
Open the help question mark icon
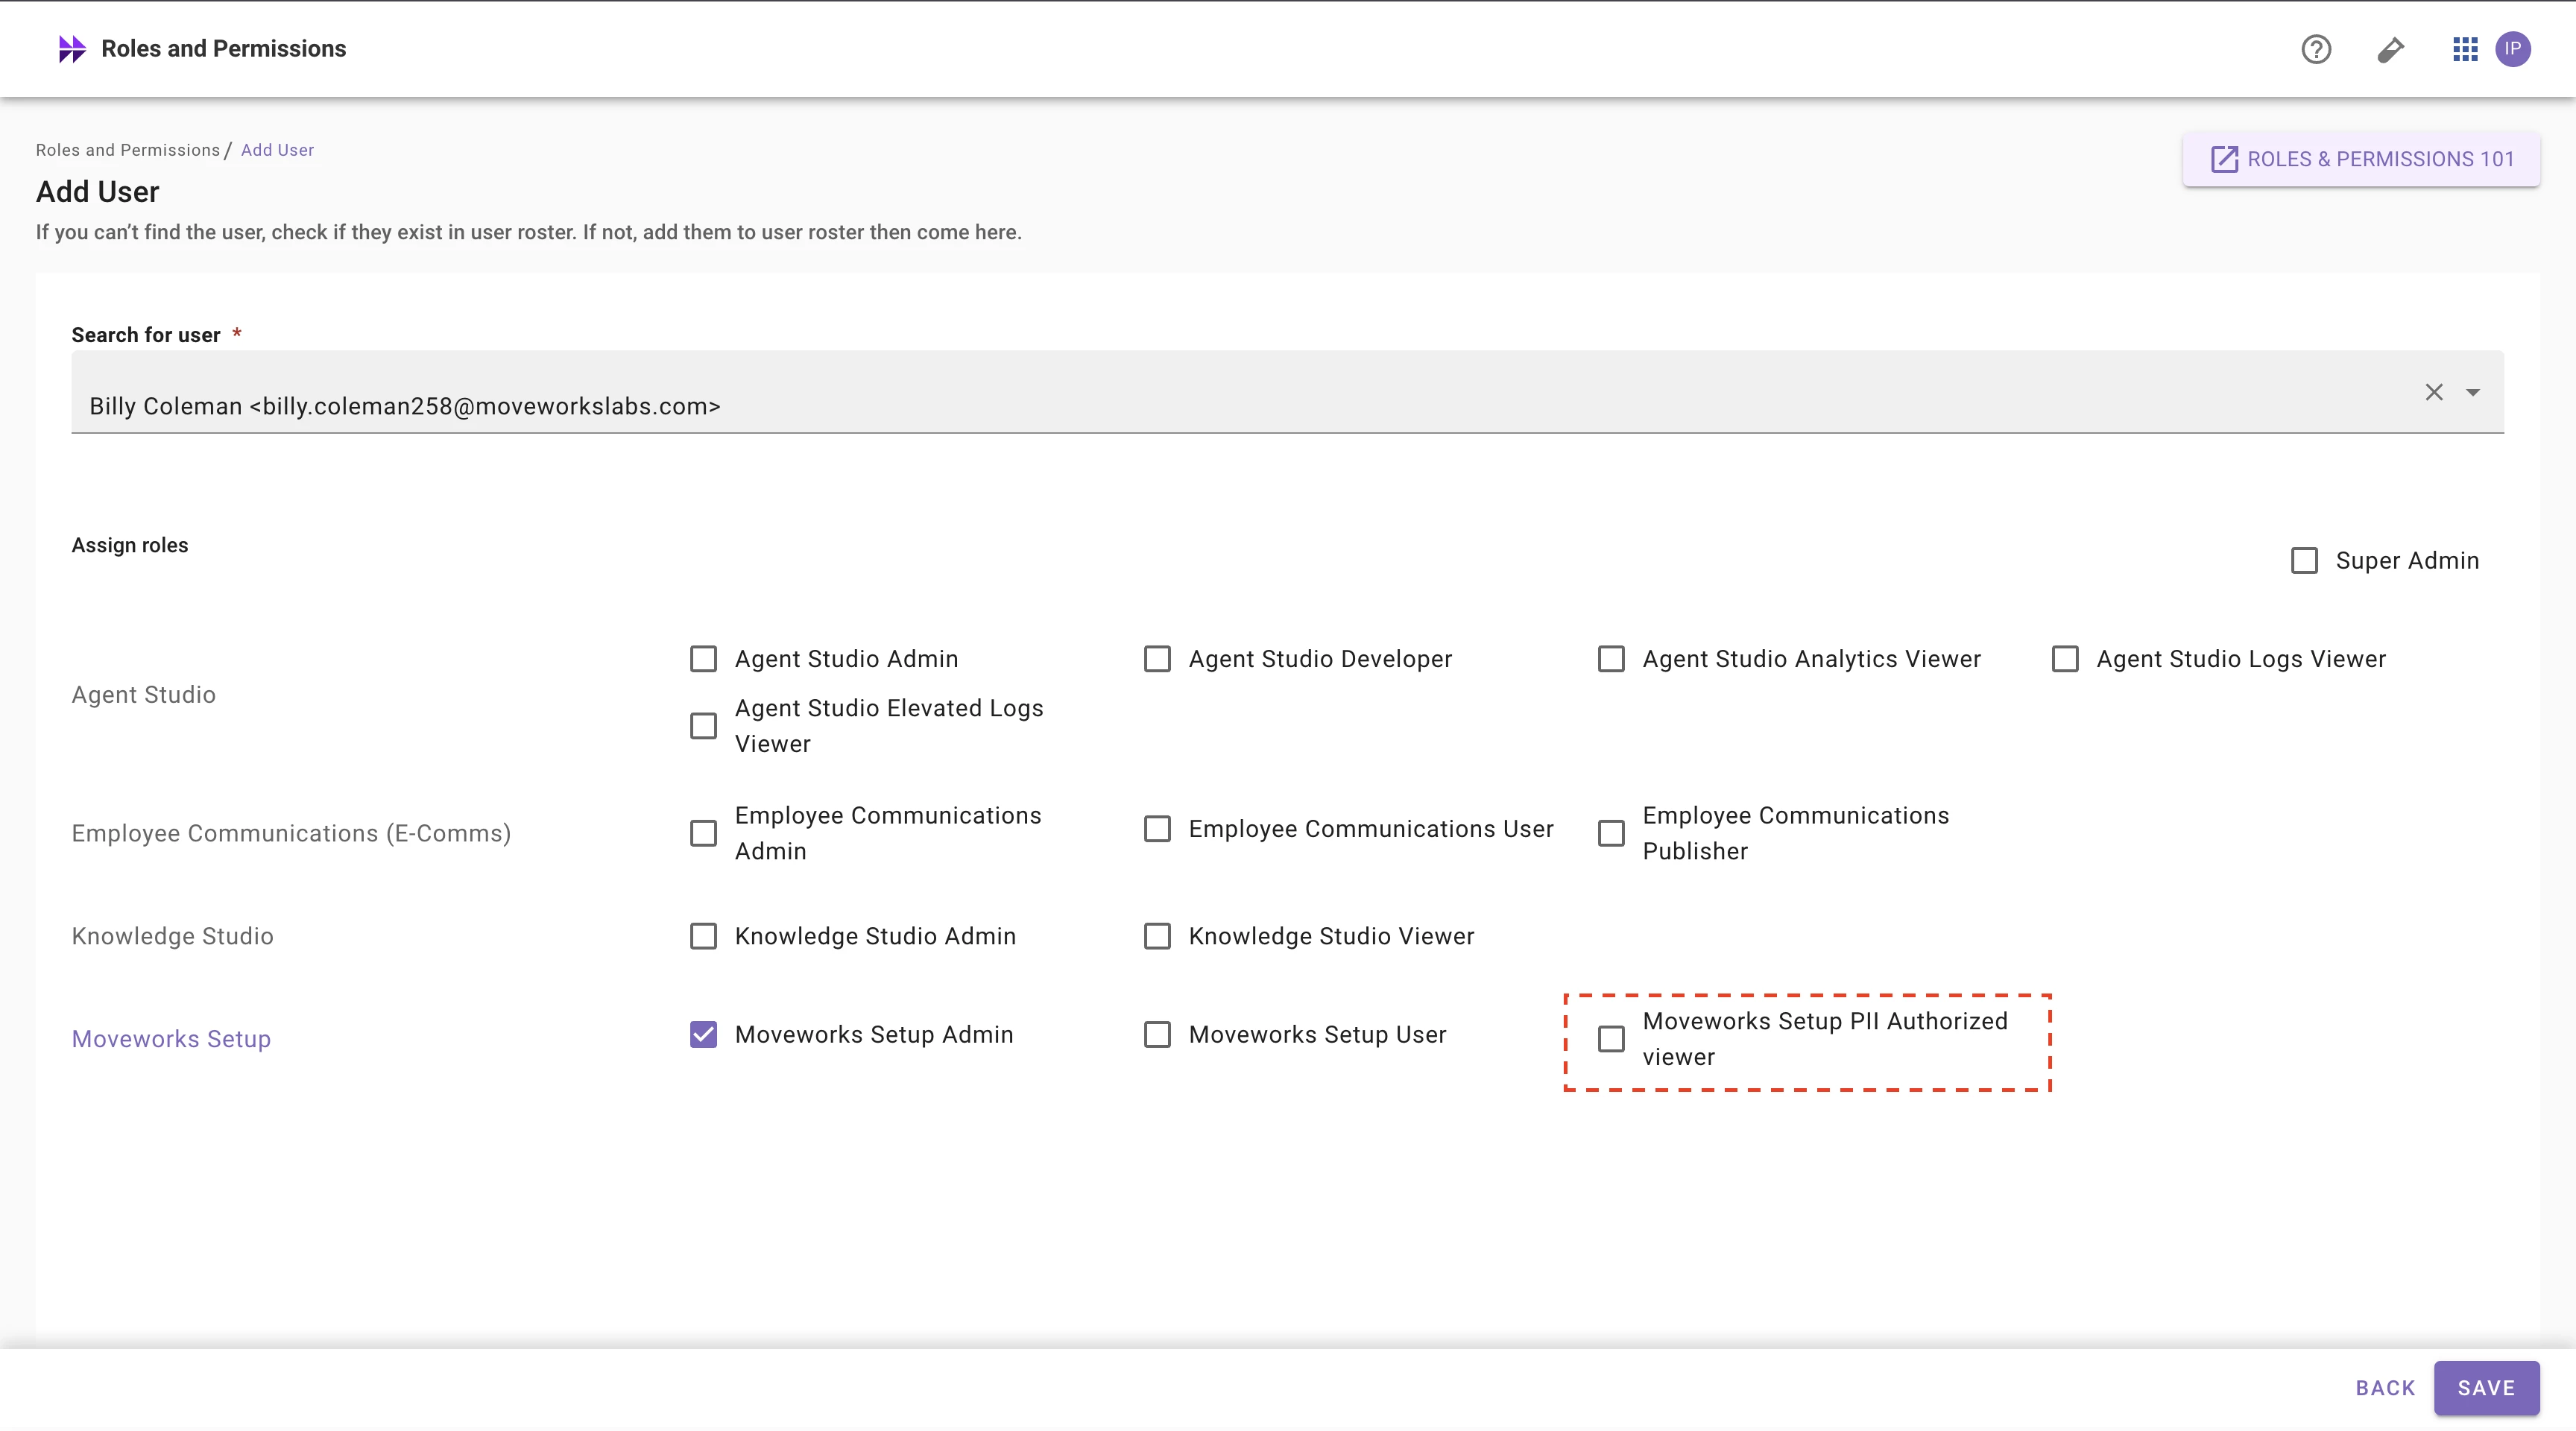point(2316,49)
